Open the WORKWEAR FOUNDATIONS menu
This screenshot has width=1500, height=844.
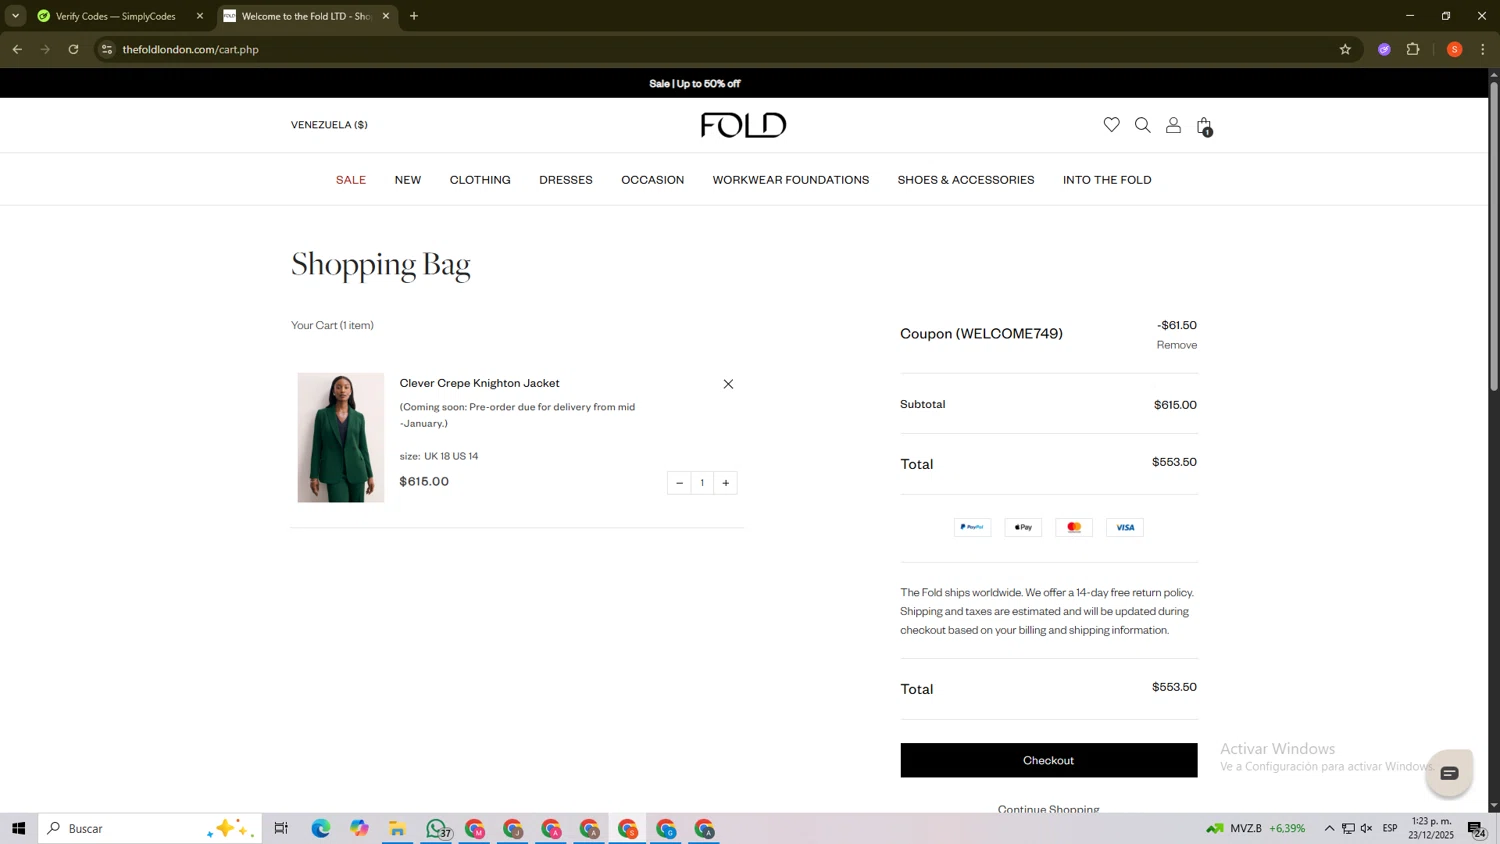[791, 180]
